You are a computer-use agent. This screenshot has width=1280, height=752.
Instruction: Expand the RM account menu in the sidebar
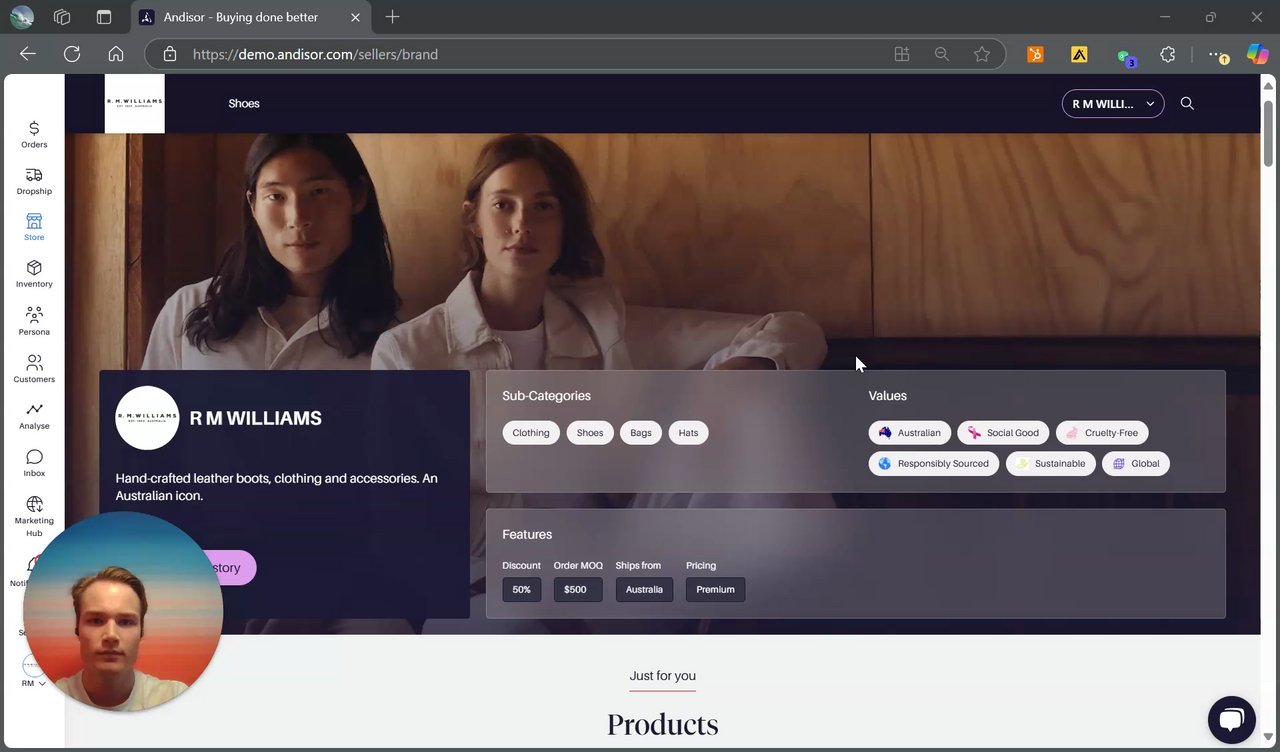[x=34, y=672]
